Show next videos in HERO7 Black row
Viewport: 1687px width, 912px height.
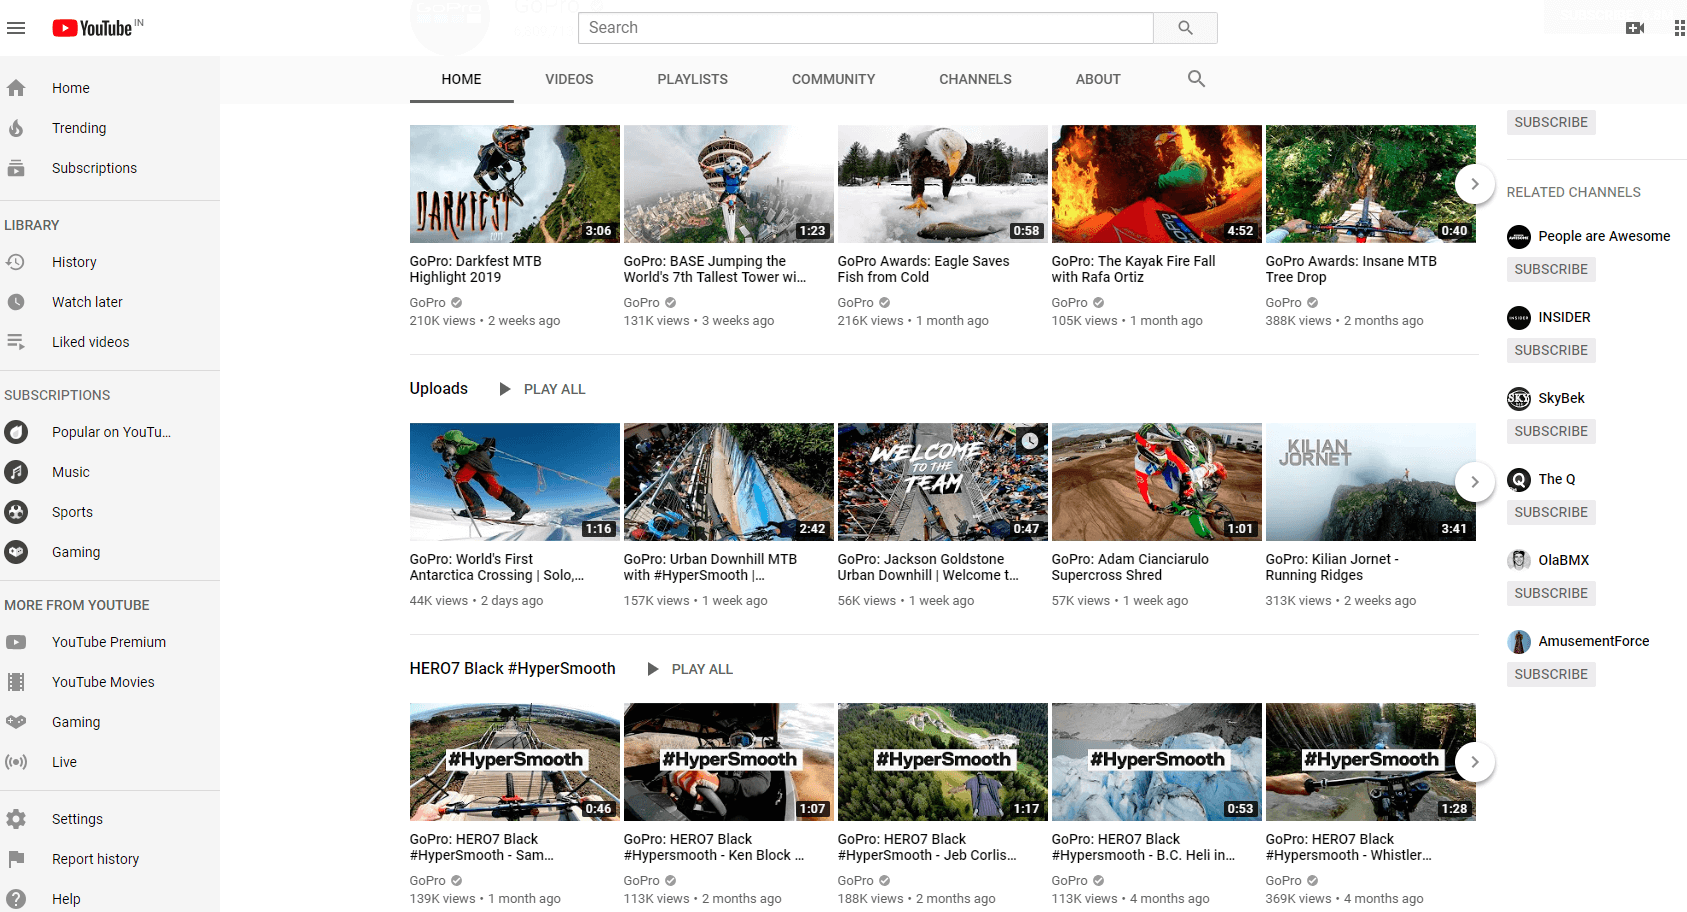point(1474,762)
